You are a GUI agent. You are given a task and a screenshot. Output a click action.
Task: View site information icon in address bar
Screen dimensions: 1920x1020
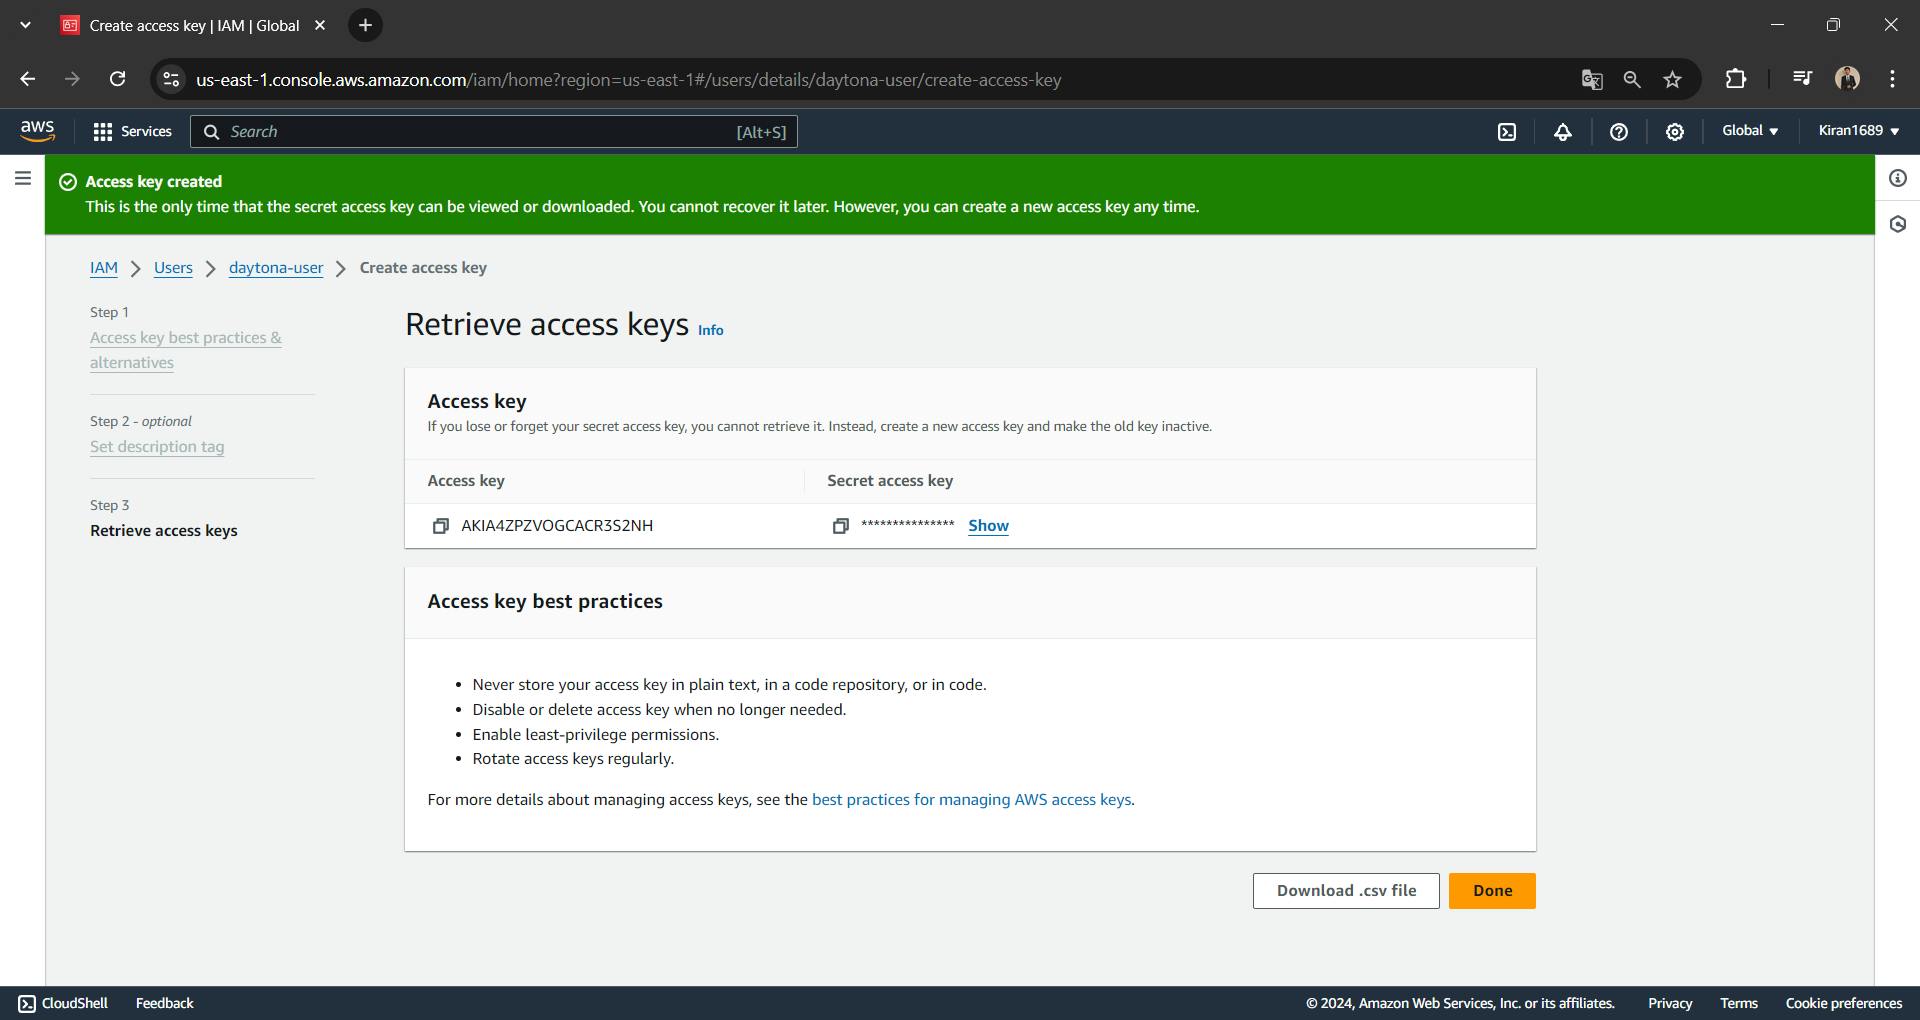pos(171,79)
